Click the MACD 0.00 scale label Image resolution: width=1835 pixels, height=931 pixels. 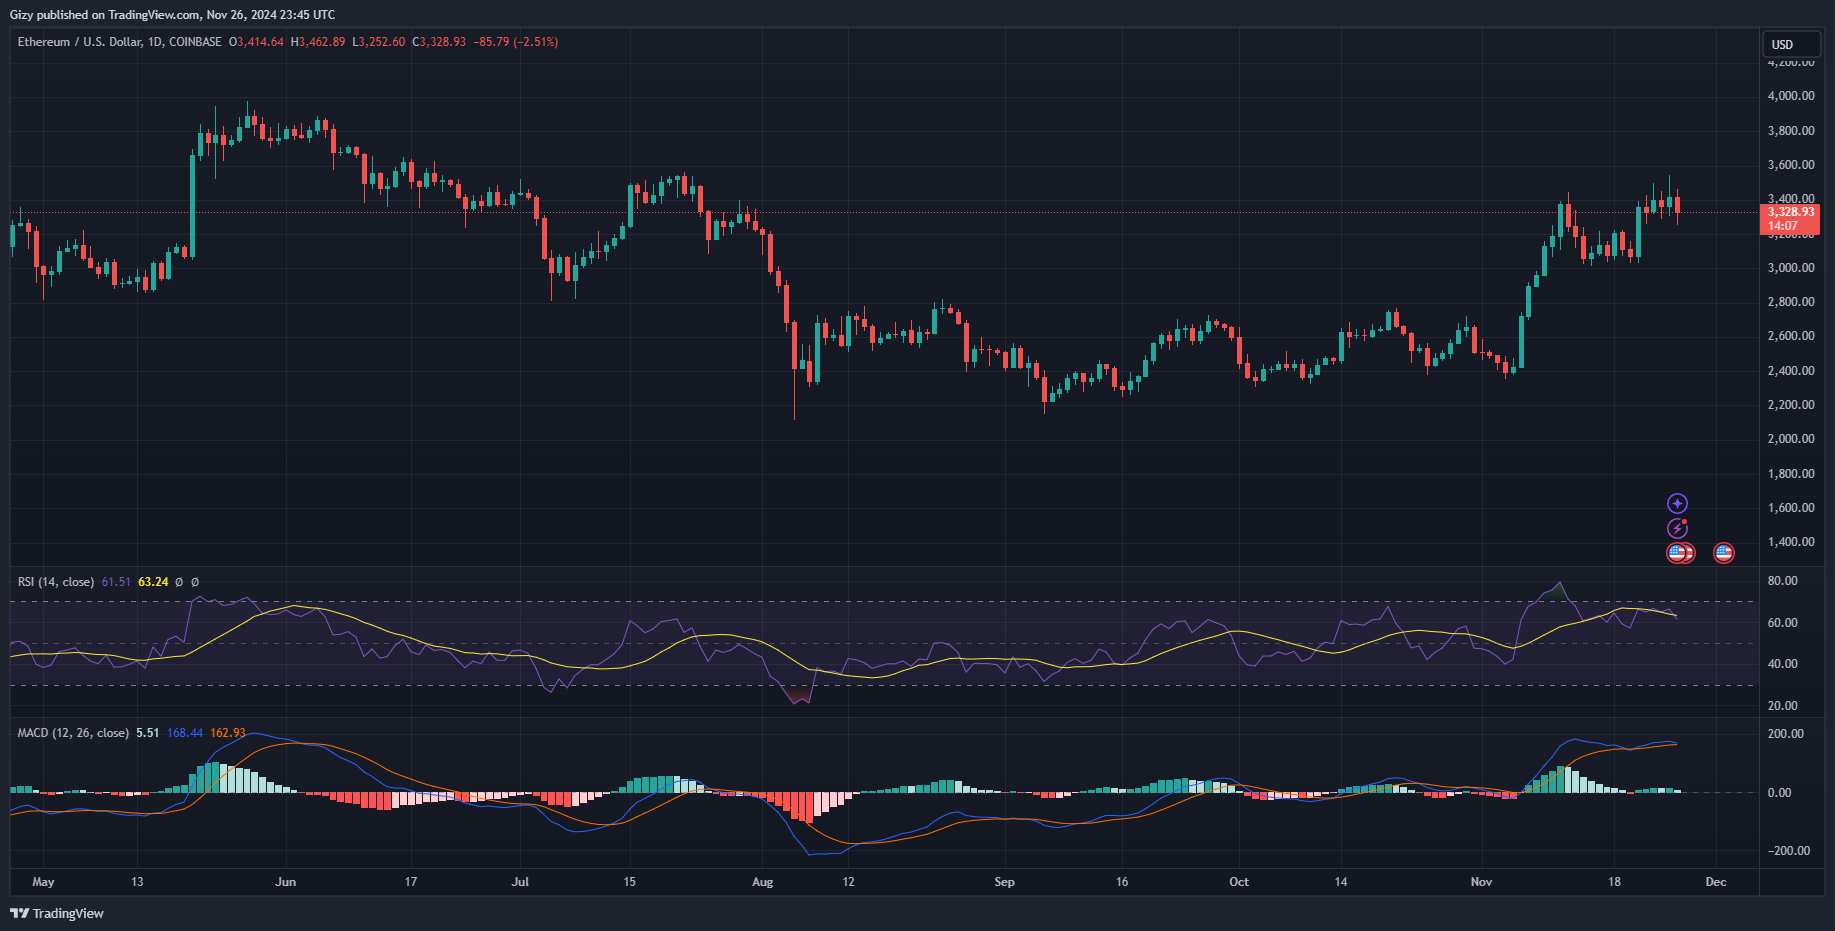pyautogui.click(x=1780, y=793)
